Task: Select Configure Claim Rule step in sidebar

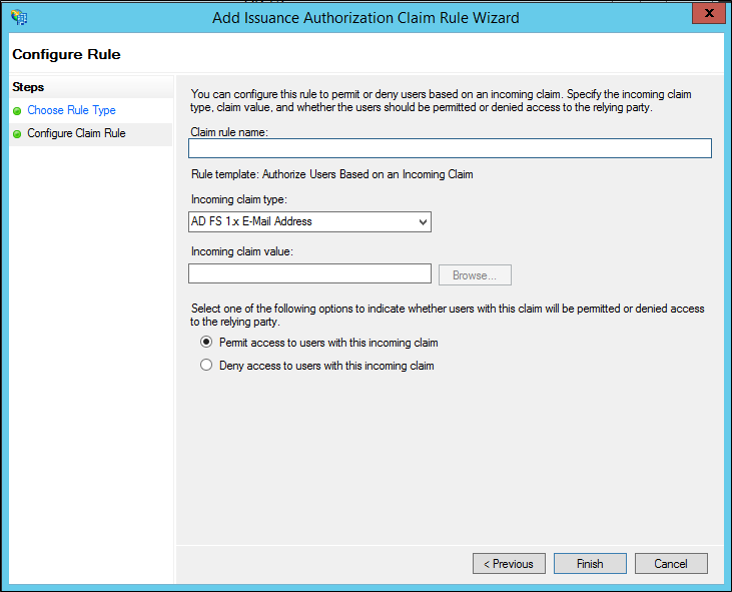Action: 77,134
